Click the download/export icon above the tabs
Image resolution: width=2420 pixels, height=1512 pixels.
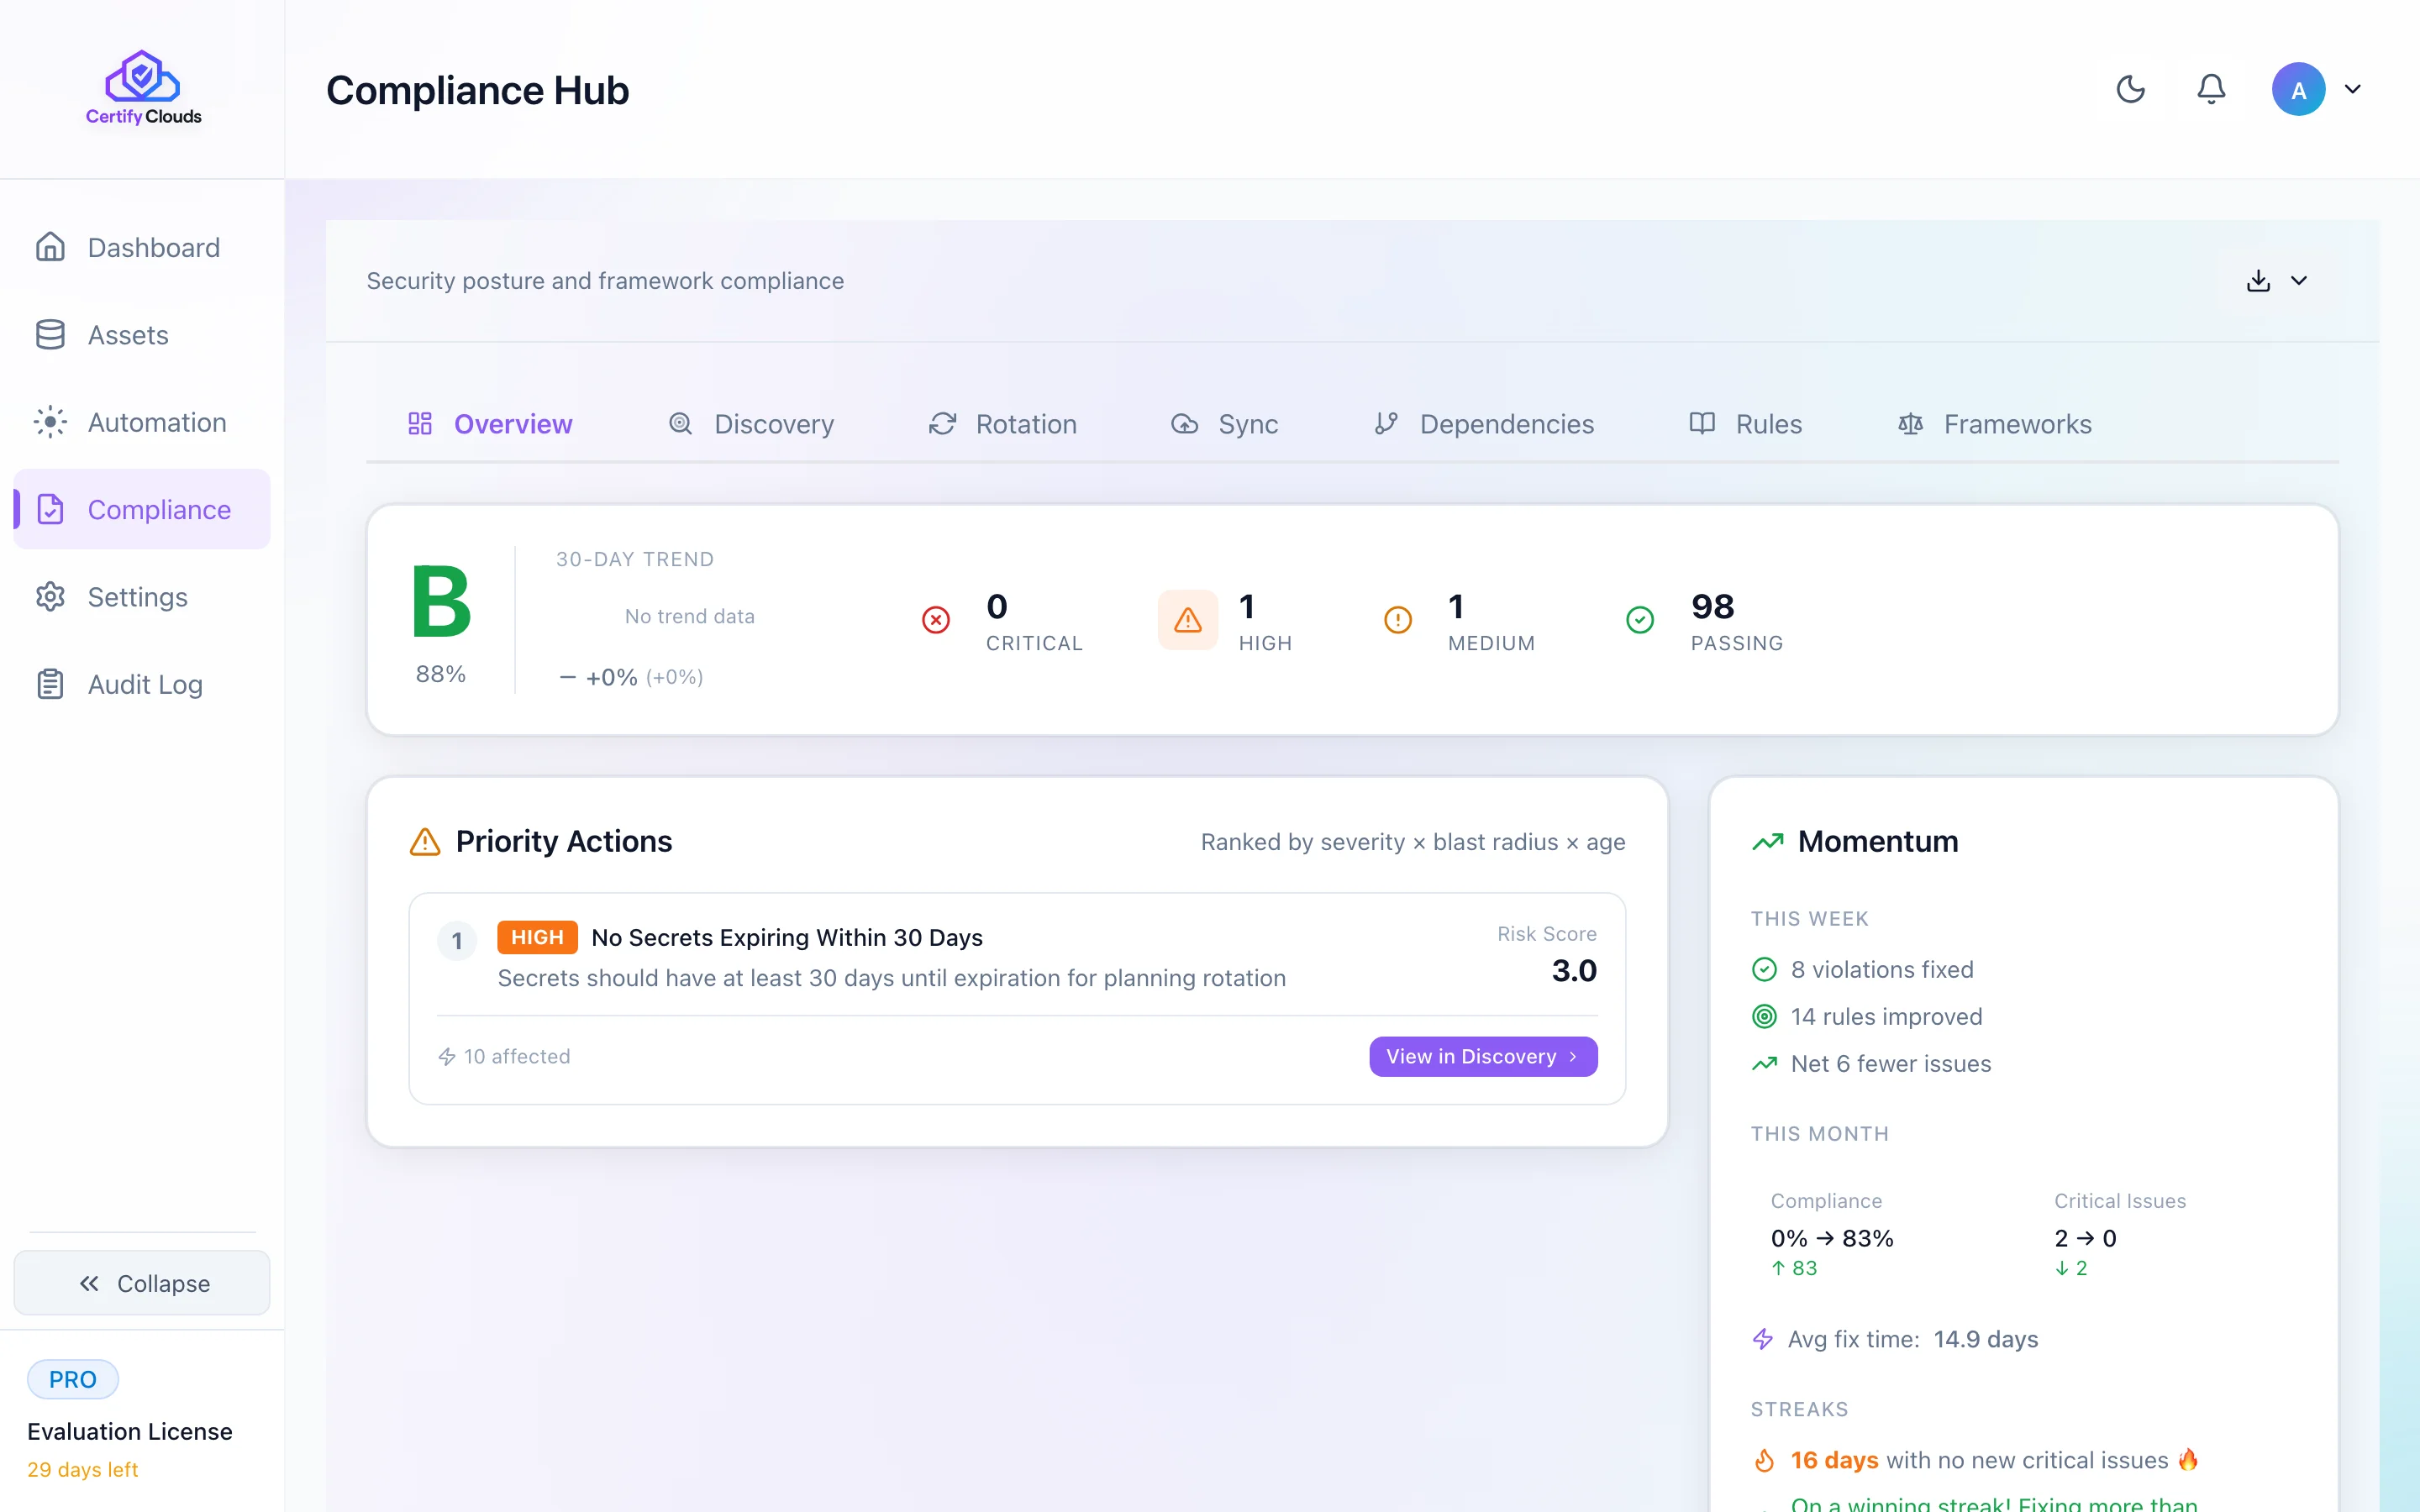point(2259,281)
